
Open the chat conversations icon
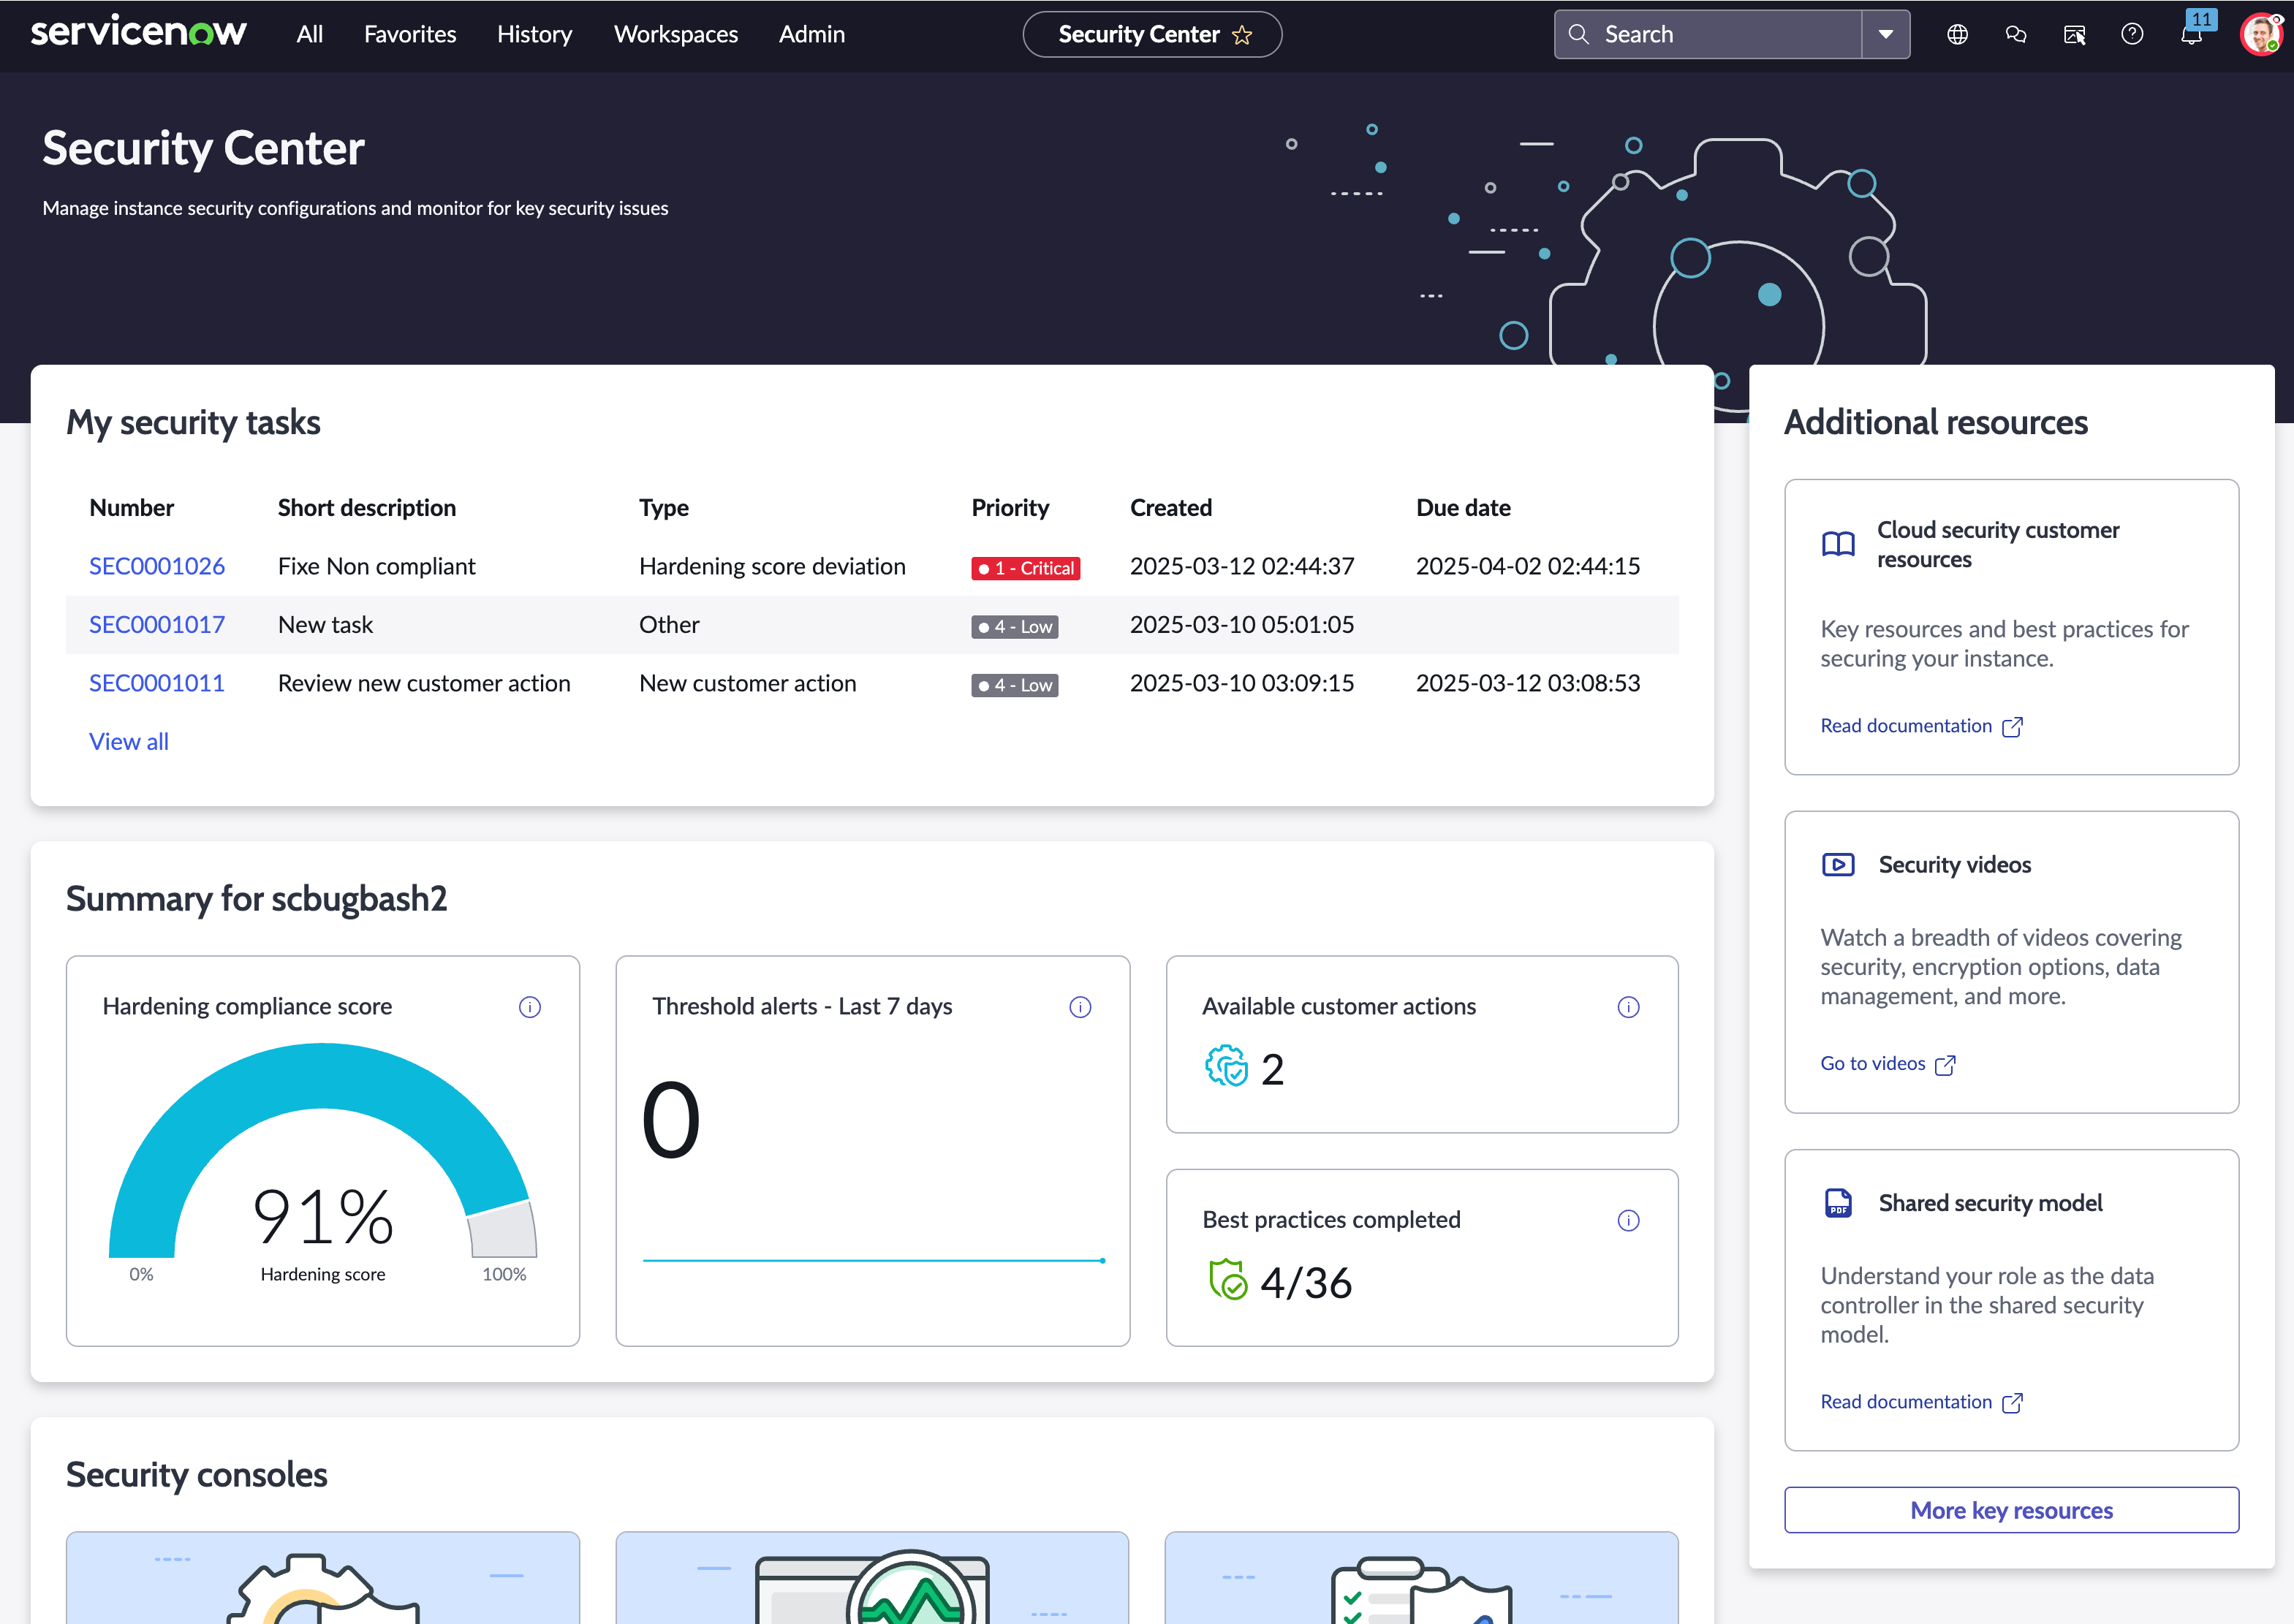2016,34
